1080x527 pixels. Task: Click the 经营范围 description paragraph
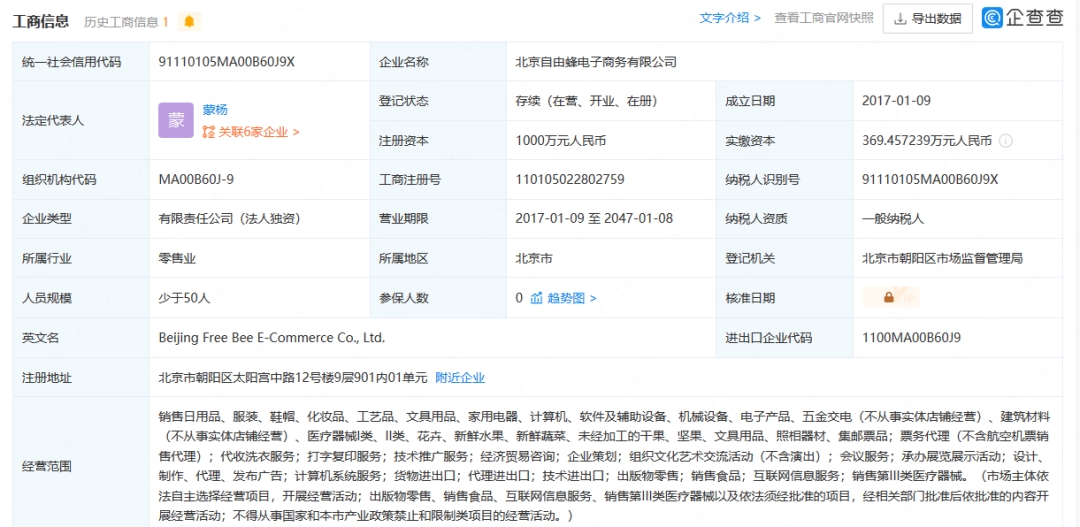click(x=605, y=466)
